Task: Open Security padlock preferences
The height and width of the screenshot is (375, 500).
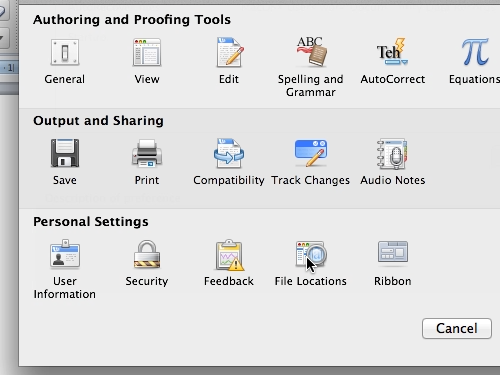Action: (x=147, y=254)
